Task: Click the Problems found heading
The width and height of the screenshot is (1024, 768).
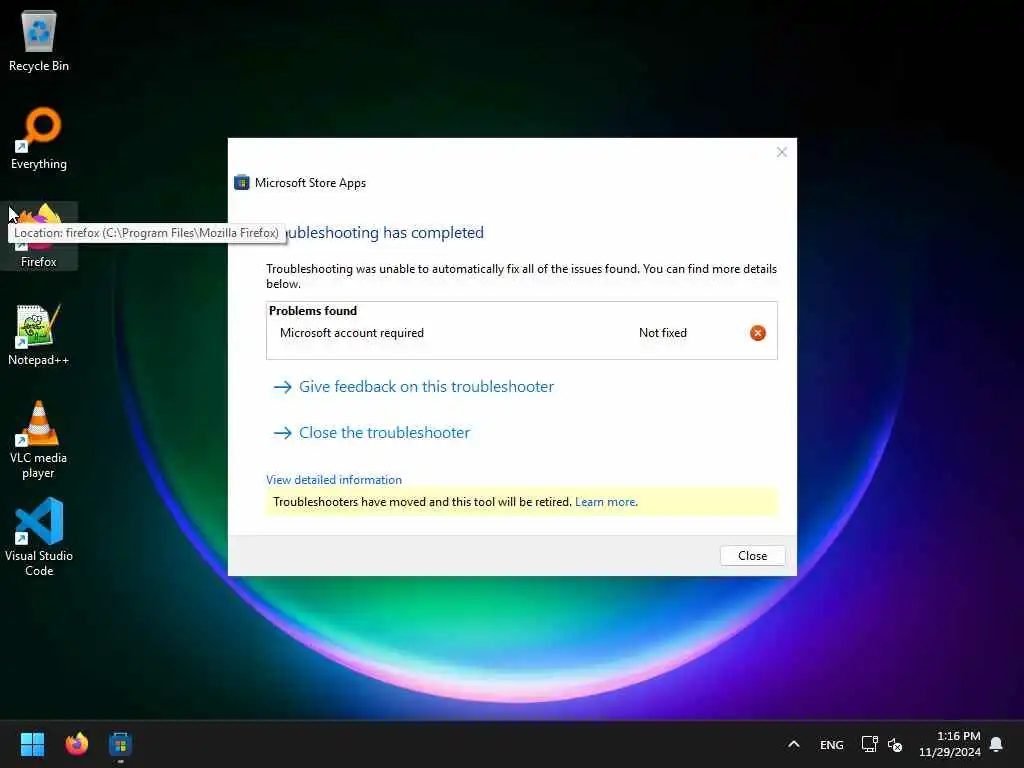Action: [313, 311]
